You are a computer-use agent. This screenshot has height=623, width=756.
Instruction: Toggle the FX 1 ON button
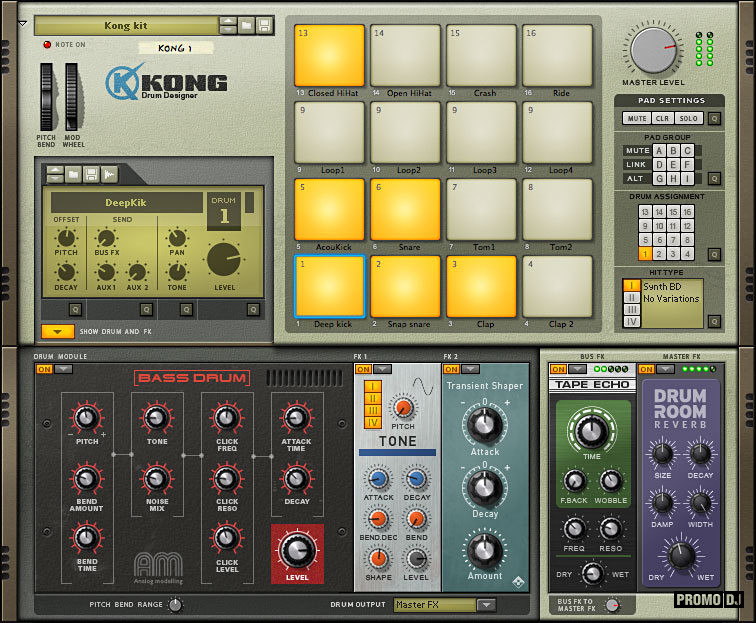(363, 369)
